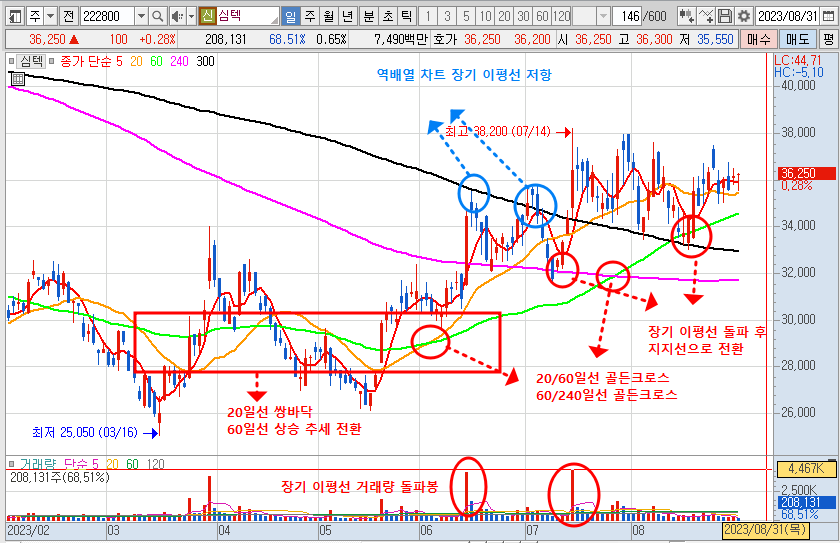Select the 120 interval button
Image resolution: width=840 pixels, height=543 pixels.
pyautogui.click(x=561, y=17)
